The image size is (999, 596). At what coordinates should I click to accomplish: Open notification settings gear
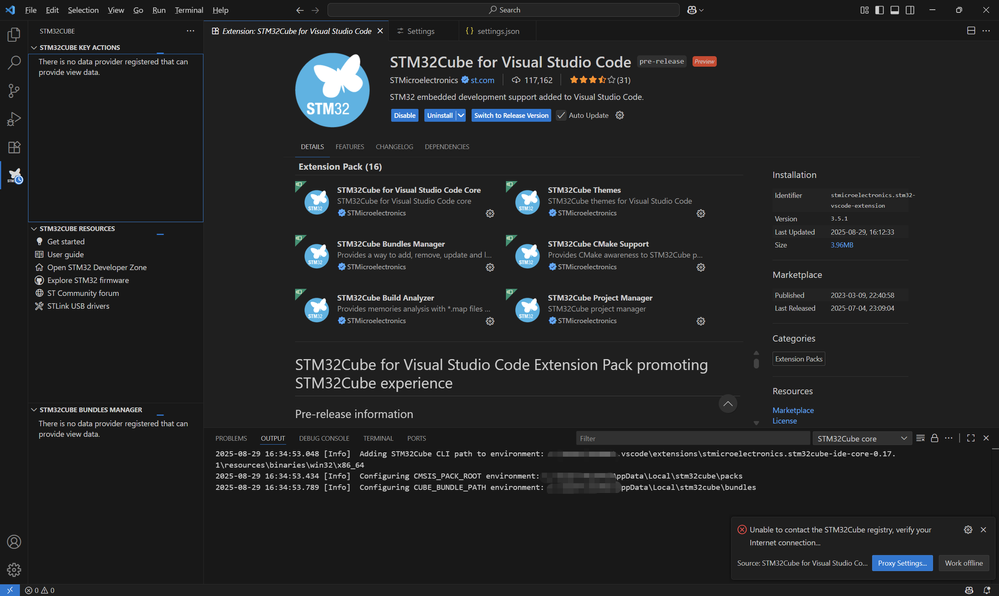pyautogui.click(x=968, y=530)
